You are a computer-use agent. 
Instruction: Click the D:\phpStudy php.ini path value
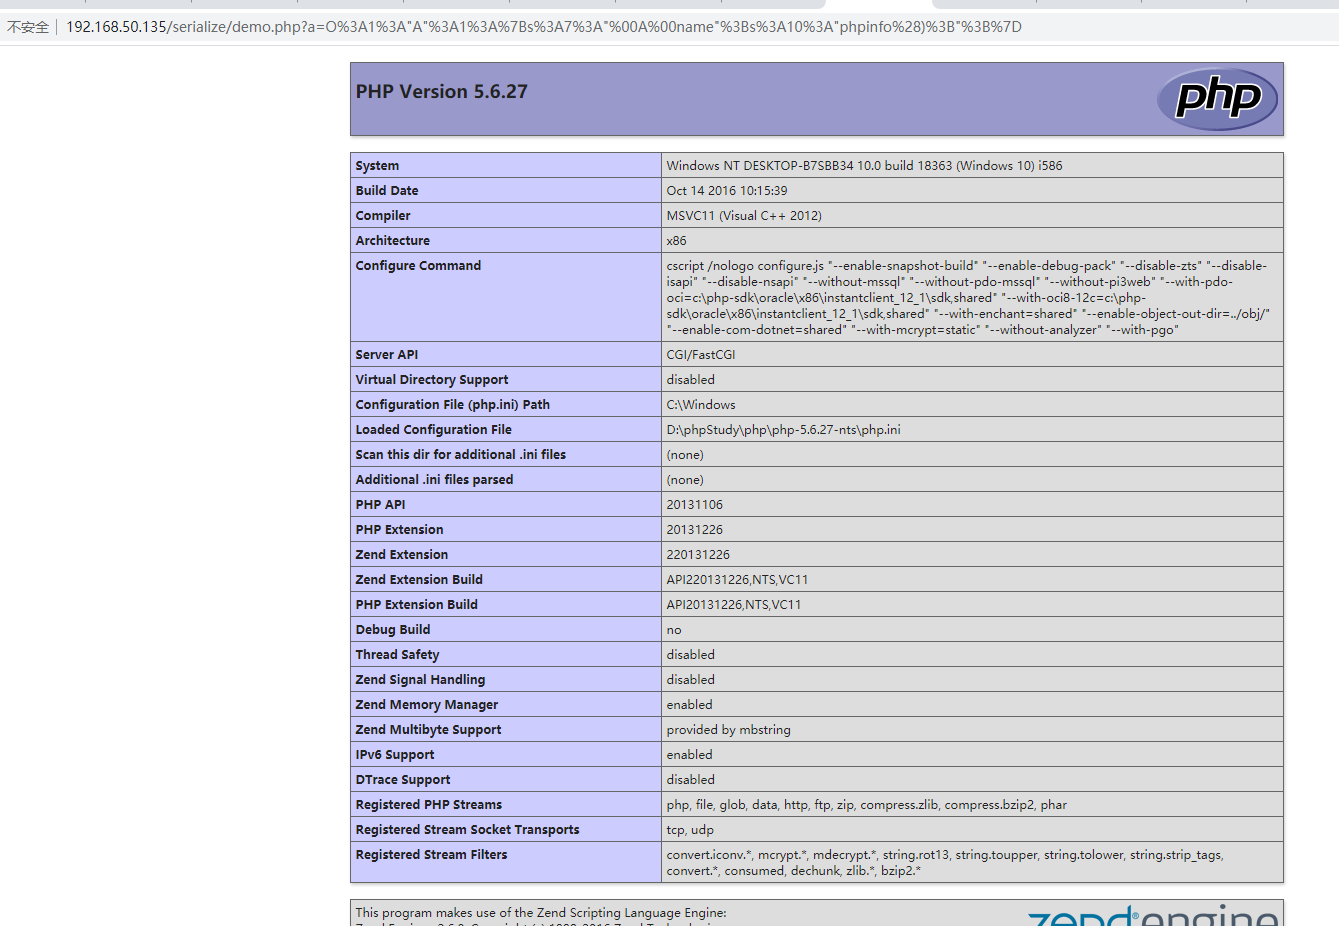pyautogui.click(x=784, y=430)
